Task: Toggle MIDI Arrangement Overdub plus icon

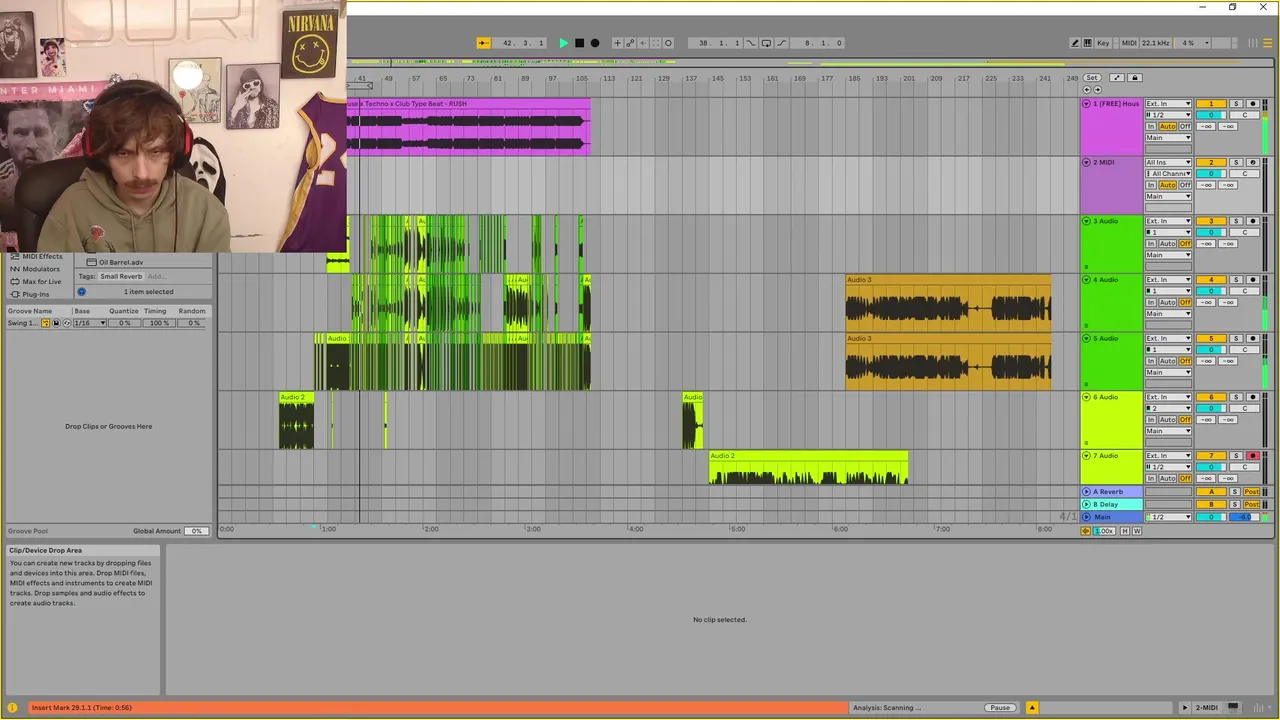Action: (617, 43)
